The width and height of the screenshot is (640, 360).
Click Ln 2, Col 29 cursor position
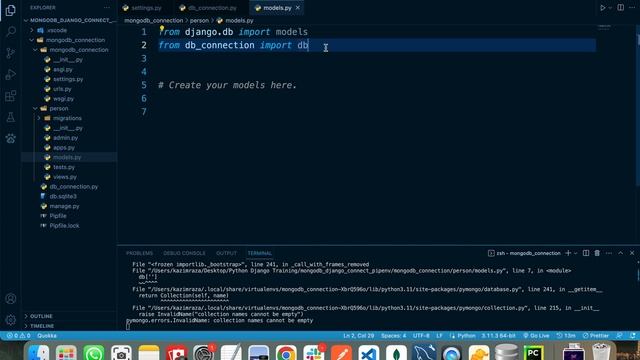click(358, 336)
